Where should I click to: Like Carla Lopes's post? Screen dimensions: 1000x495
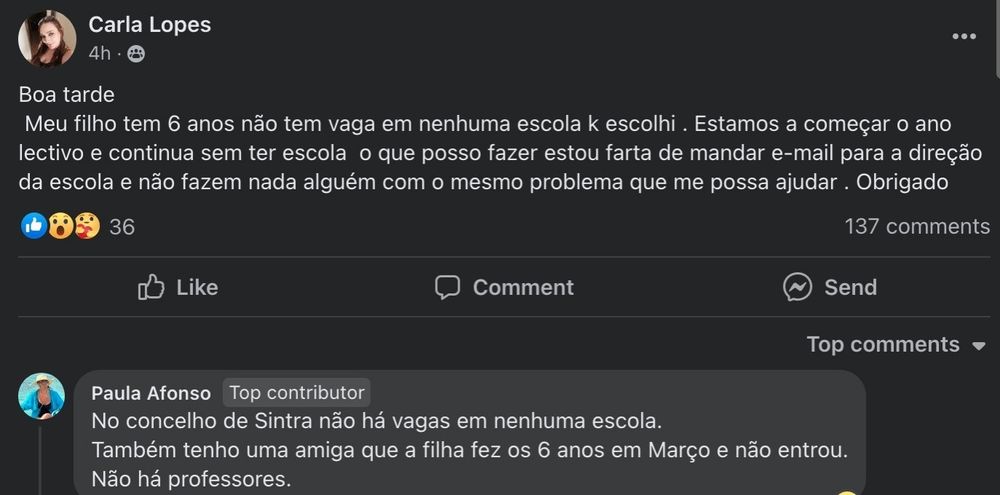pyautogui.click(x=178, y=288)
